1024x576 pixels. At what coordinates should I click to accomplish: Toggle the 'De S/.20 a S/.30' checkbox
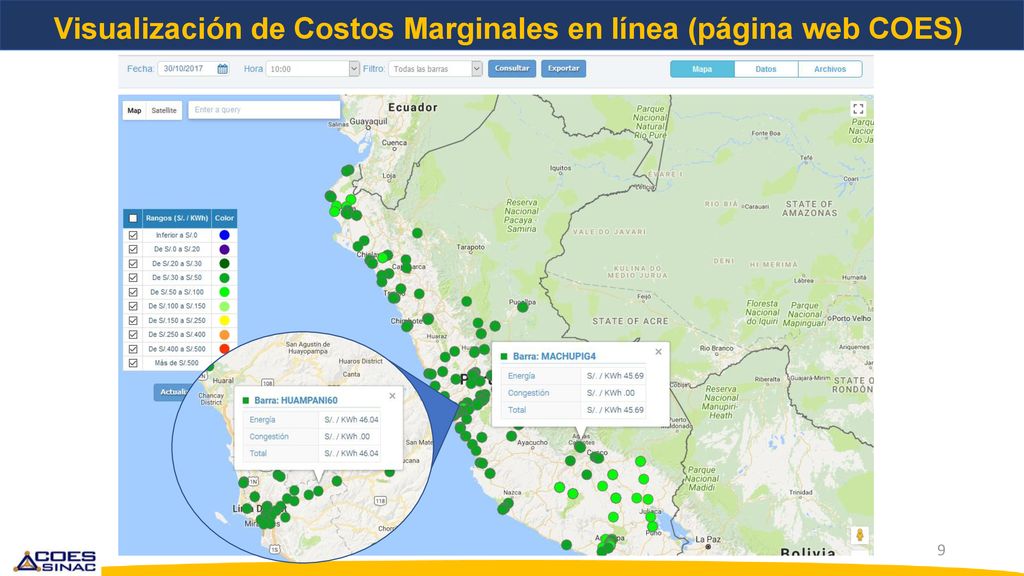click(133, 264)
